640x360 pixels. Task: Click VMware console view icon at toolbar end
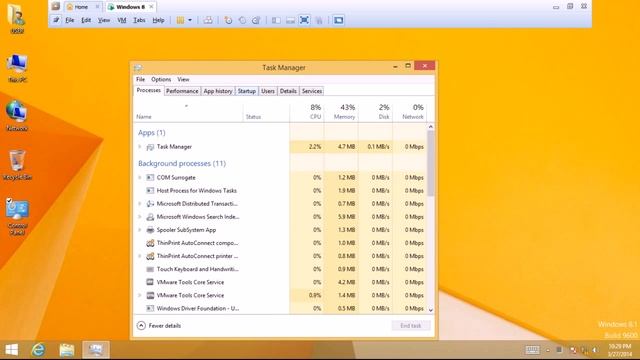[338, 20]
